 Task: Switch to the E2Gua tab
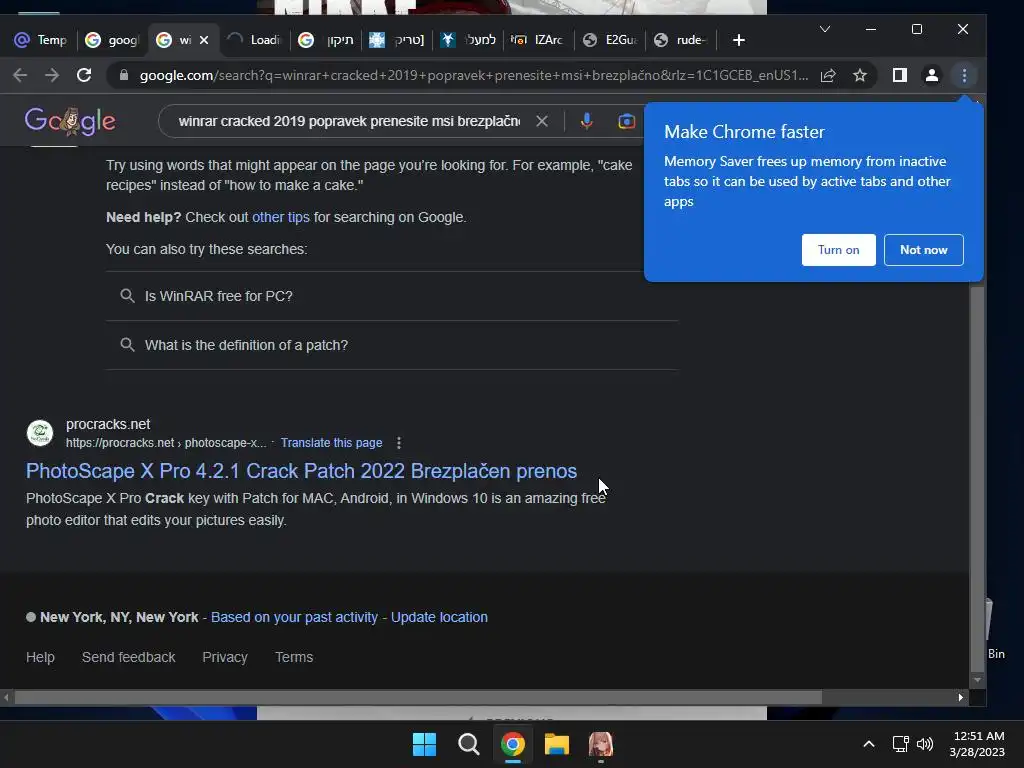(609, 40)
